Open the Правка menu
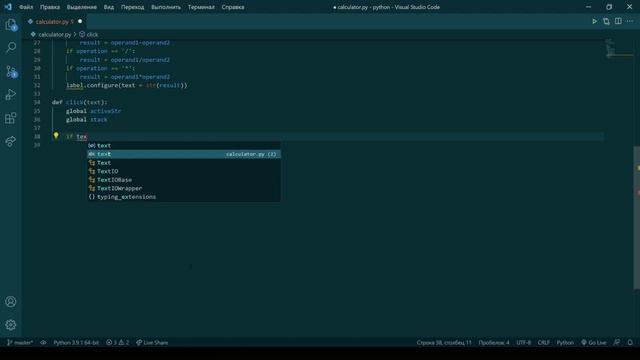 50,7
